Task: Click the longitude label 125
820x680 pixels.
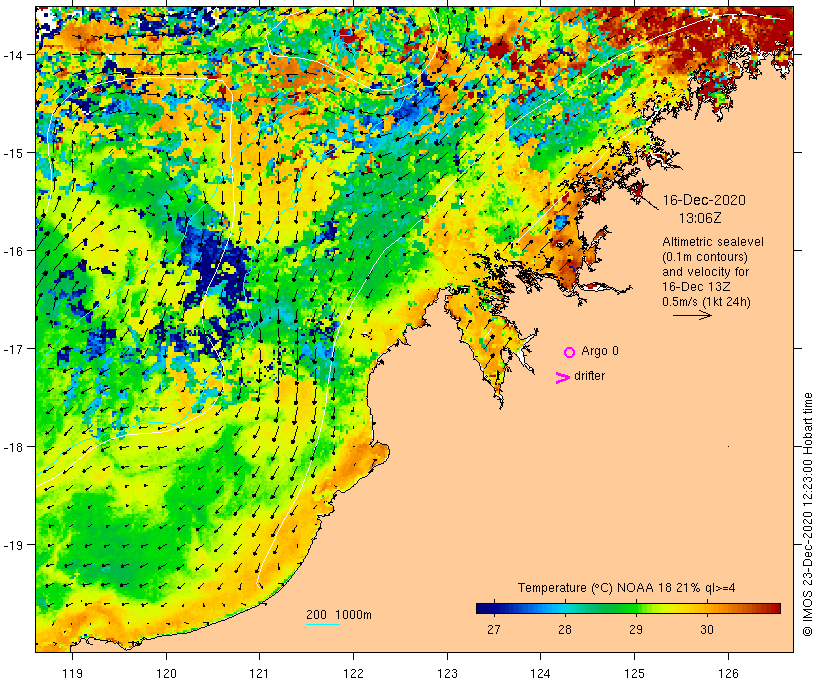Action: tap(634, 673)
